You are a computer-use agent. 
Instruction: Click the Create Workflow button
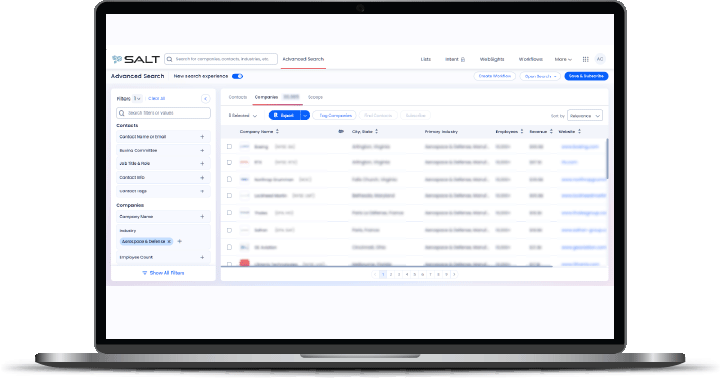[495, 76]
